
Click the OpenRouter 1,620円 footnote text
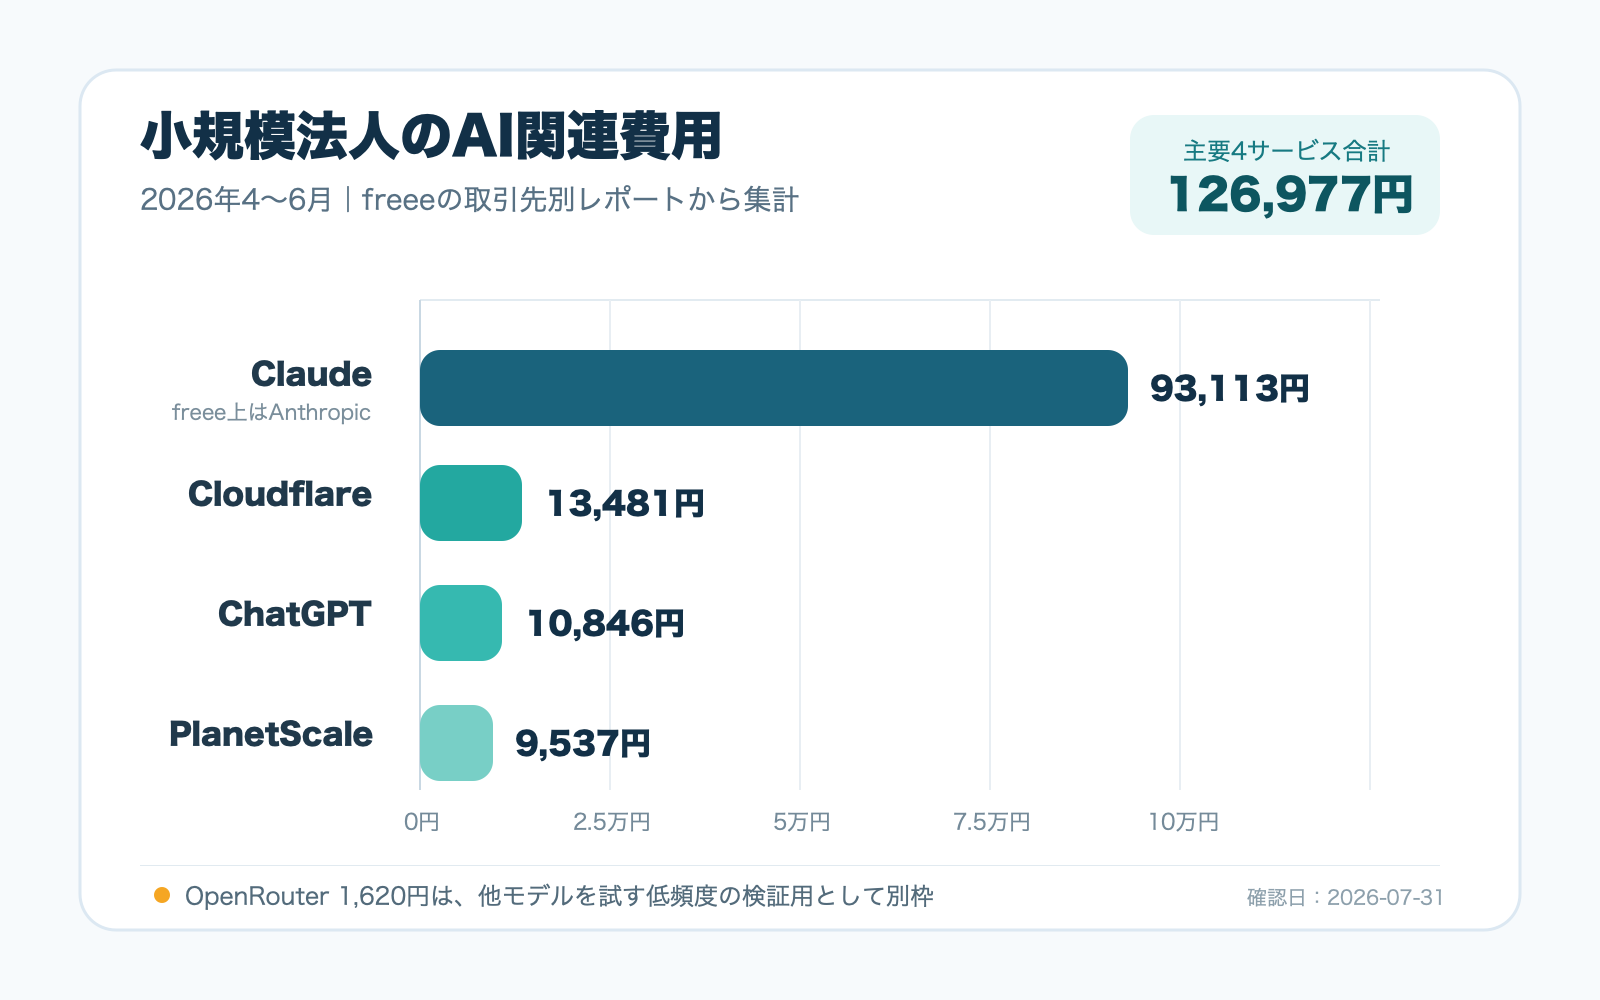(x=559, y=896)
